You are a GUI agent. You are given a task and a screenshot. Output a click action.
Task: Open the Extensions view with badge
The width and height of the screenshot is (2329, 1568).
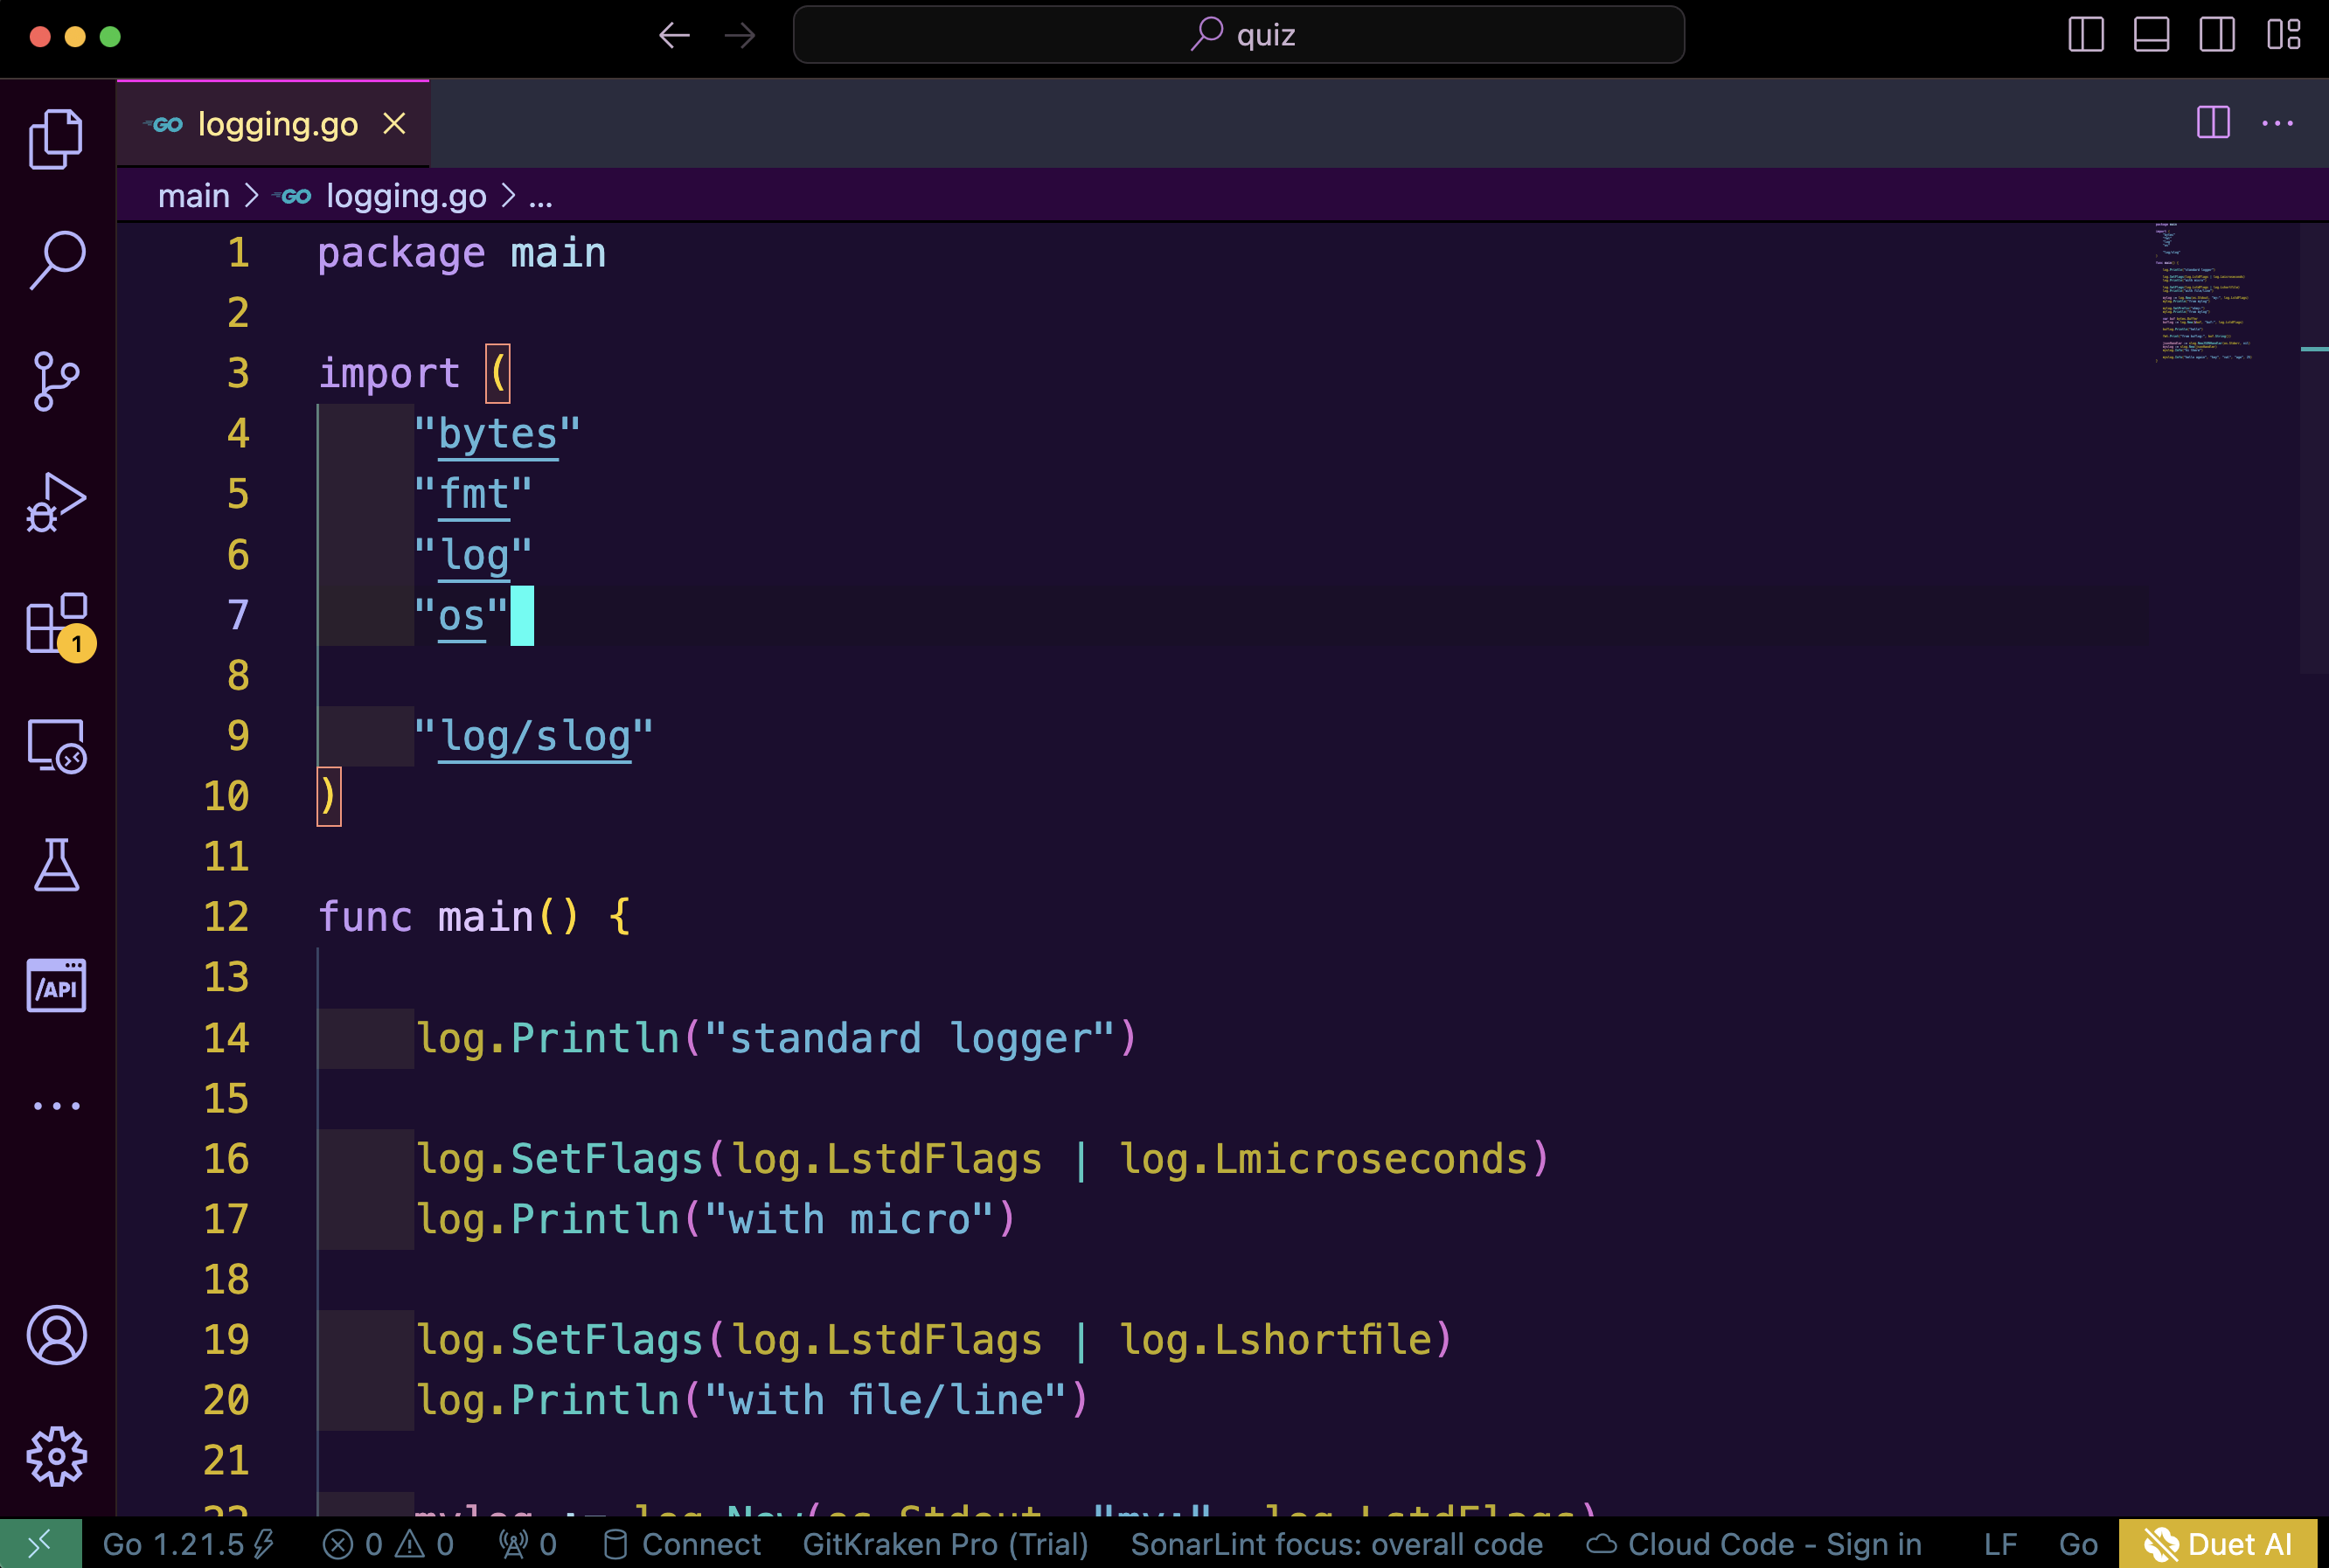coord(56,623)
